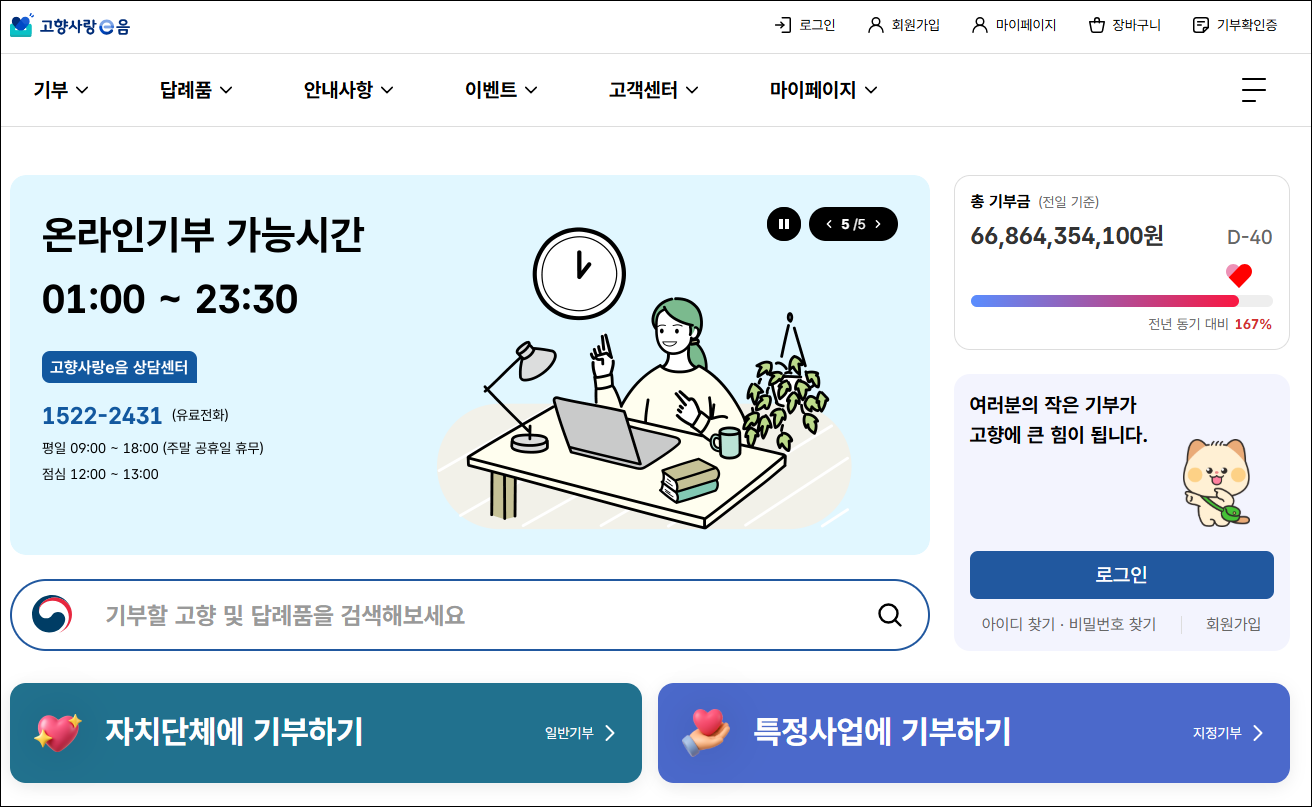Viewport: 1312px width, 807px height.
Task: Expand the 기부 menu
Action: point(61,90)
